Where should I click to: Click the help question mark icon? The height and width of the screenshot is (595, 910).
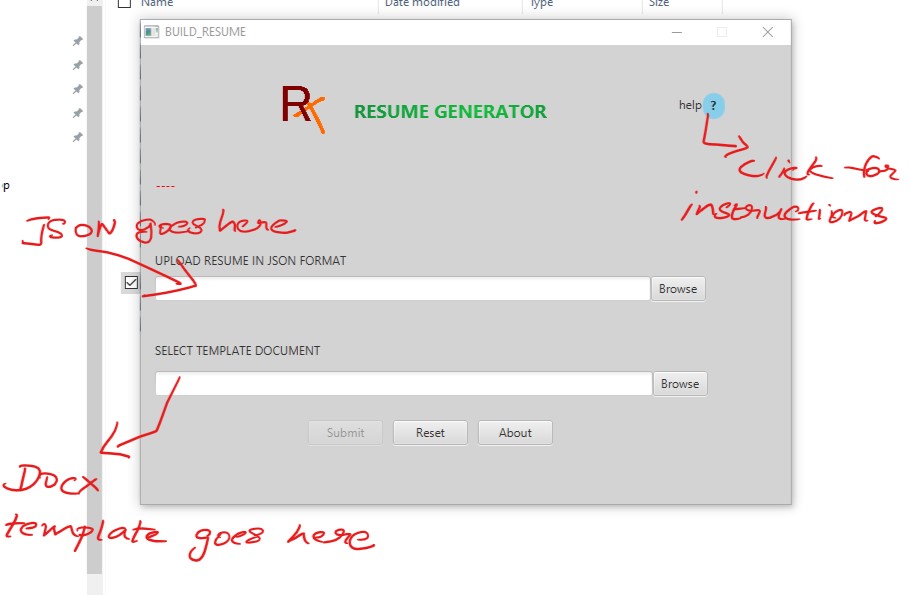pos(713,105)
